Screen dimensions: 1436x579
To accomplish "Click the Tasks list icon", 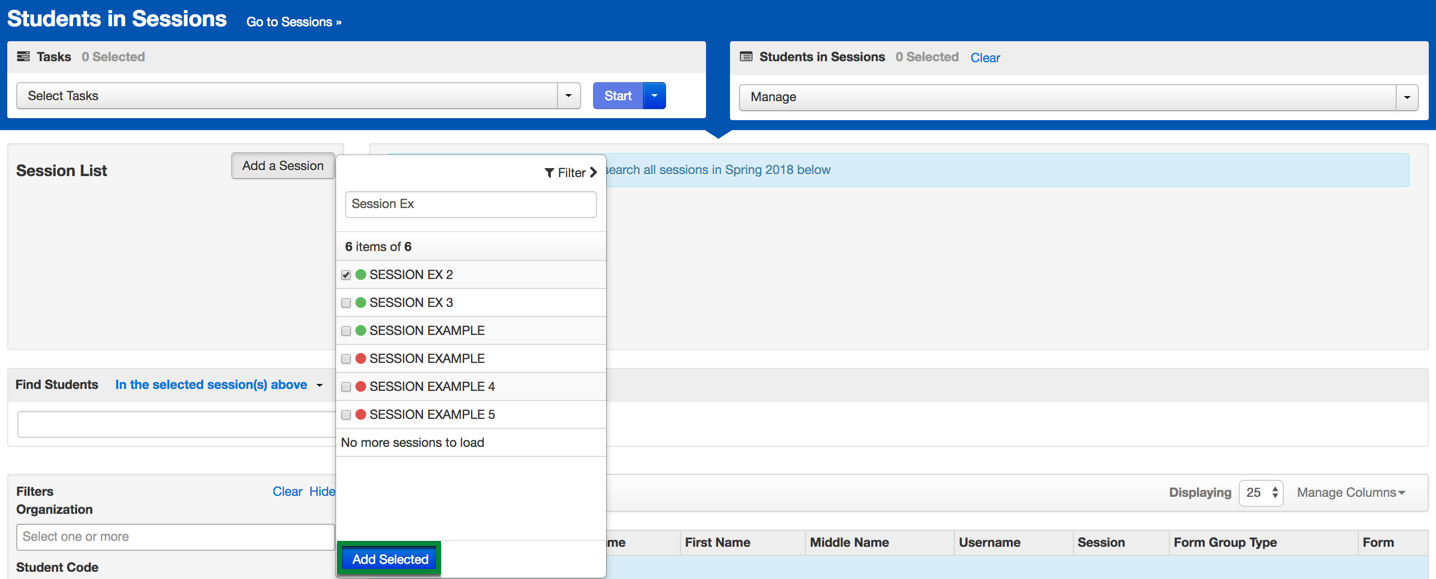I will (x=23, y=57).
